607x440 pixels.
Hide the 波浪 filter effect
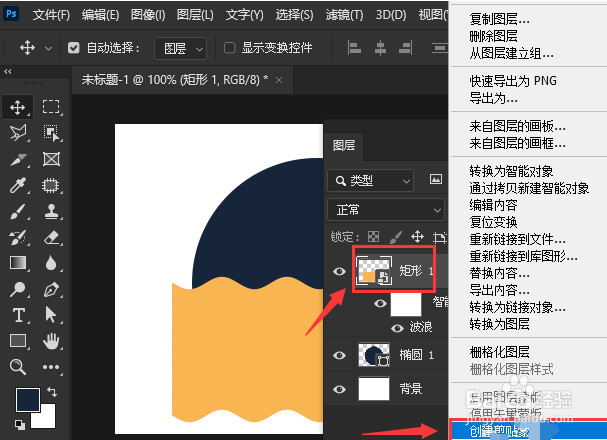397,329
